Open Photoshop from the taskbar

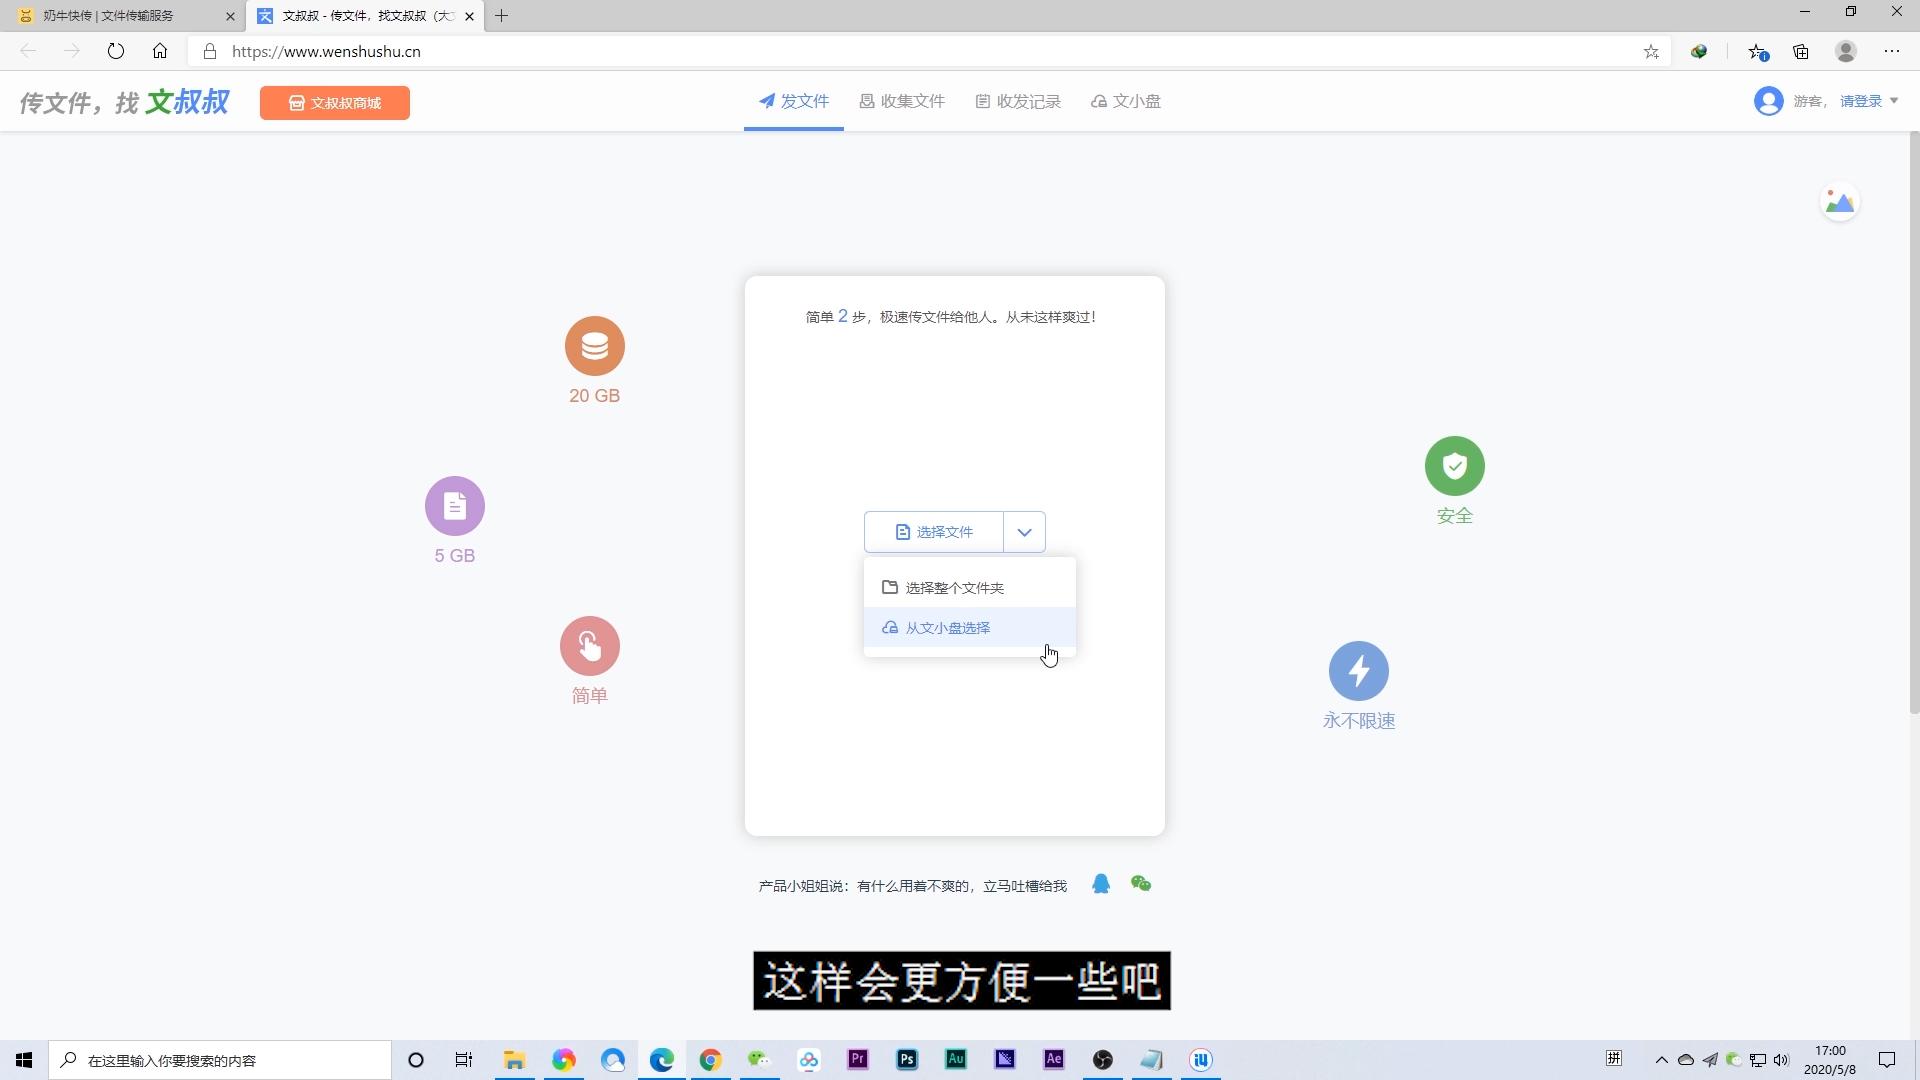(x=906, y=1059)
